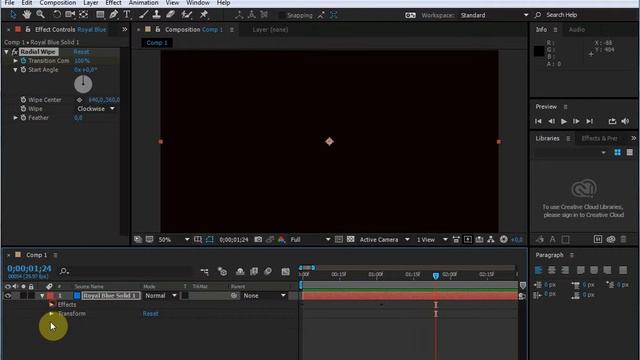
Task: Open the Layer menu
Action: [x=90, y=3]
